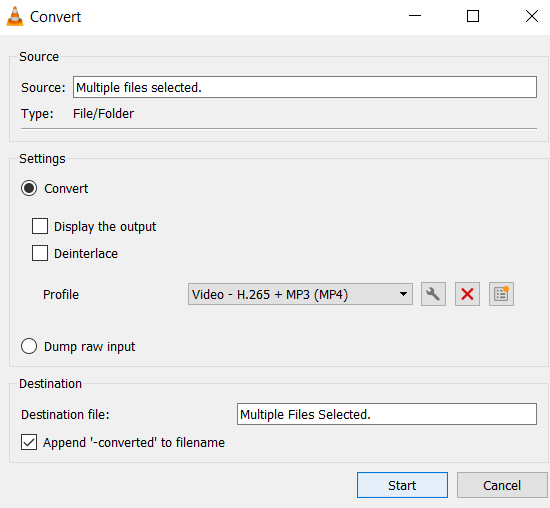550x508 pixels.
Task: Minimize the Convert window
Action: [x=415, y=16]
